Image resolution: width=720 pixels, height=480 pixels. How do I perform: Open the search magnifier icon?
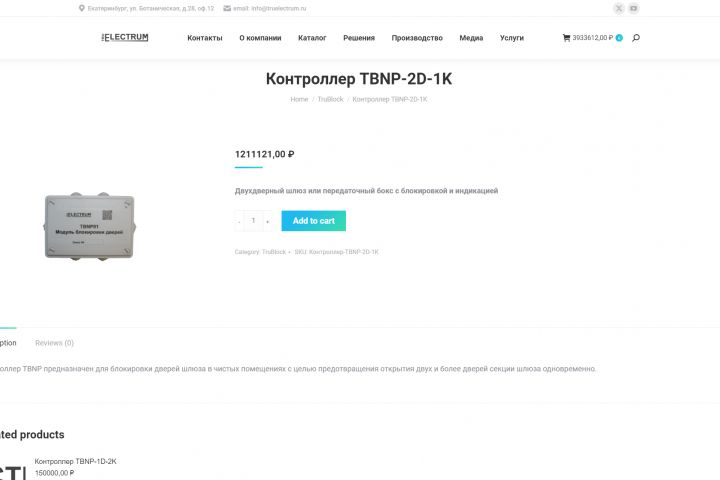[636, 38]
